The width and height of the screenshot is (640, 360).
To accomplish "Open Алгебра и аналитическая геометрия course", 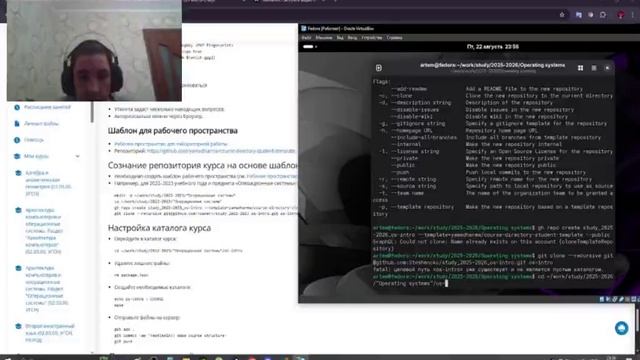I will (x=48, y=183).
